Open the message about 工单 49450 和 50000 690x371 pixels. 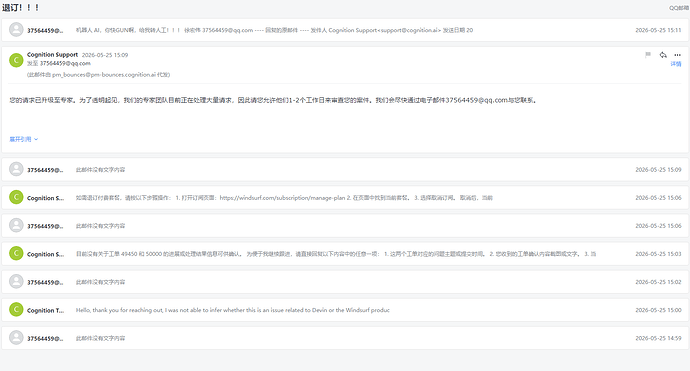click(345, 254)
